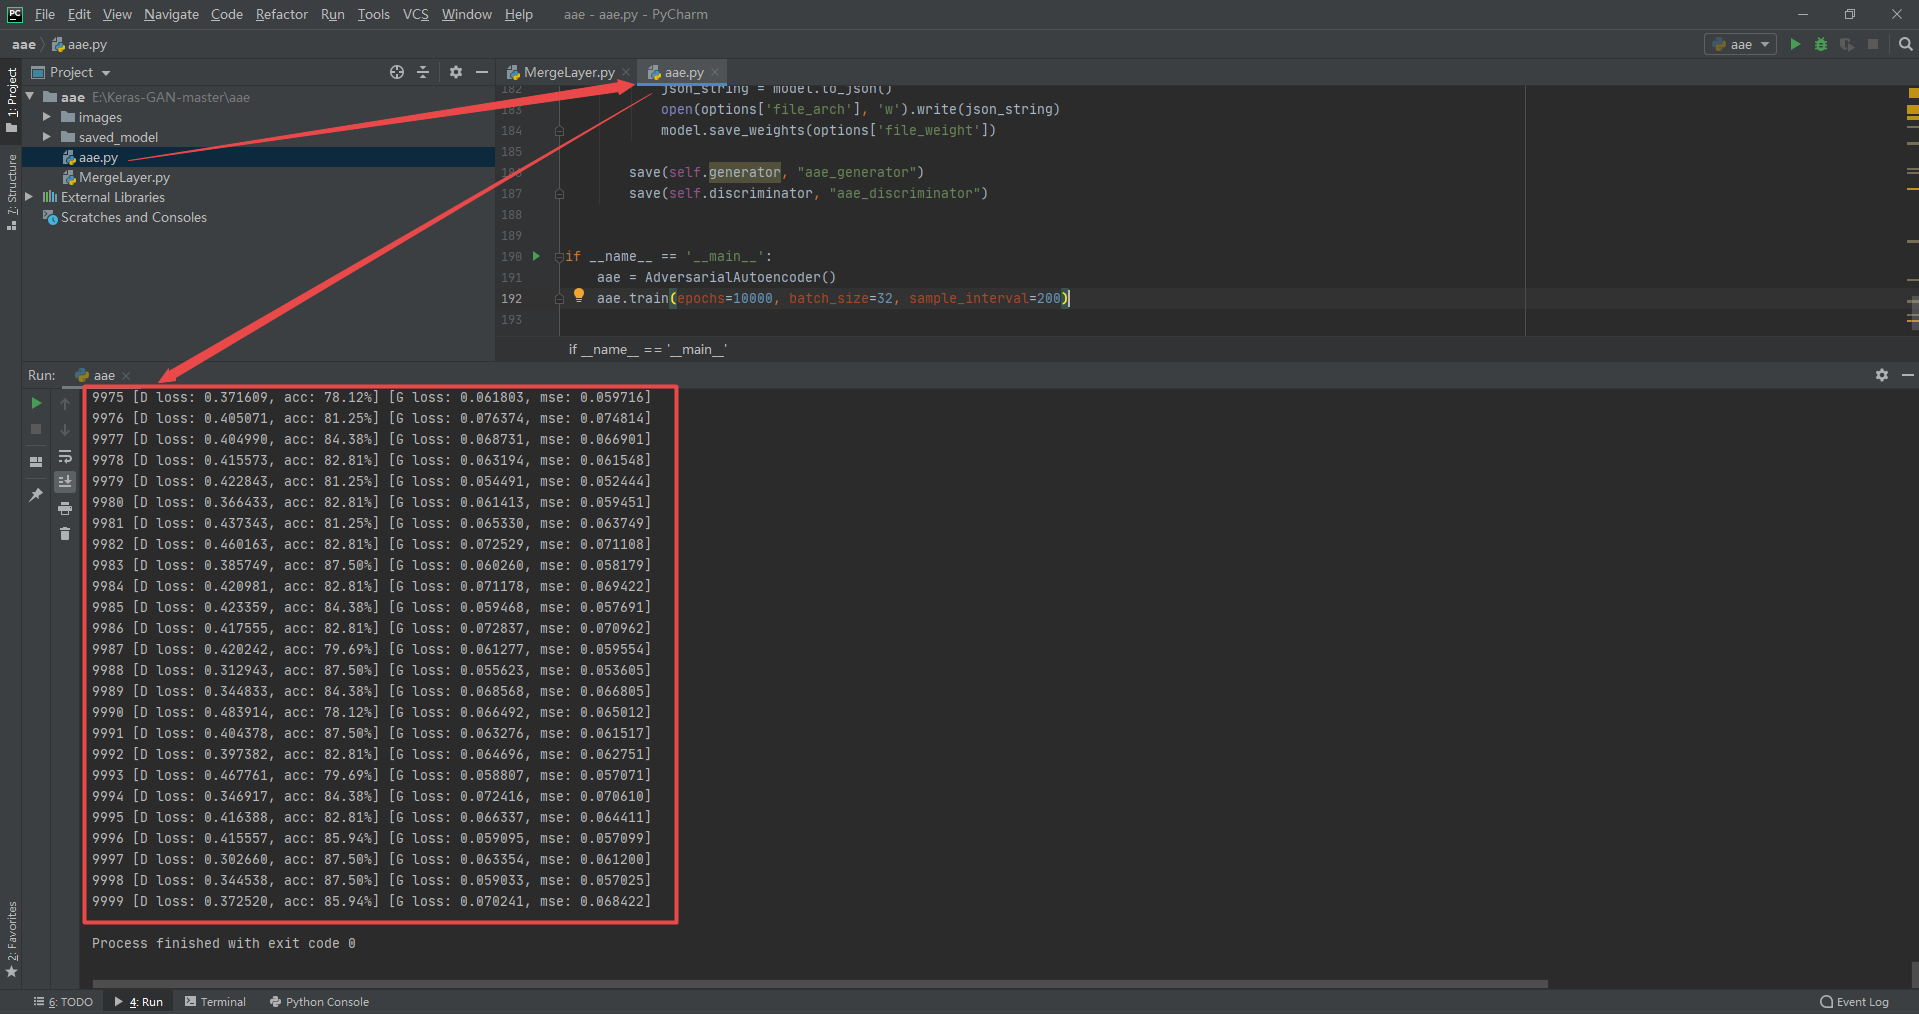Screen dimensions: 1919x1014
Task: Fold the if __name__ block at line 190
Action: click(559, 257)
